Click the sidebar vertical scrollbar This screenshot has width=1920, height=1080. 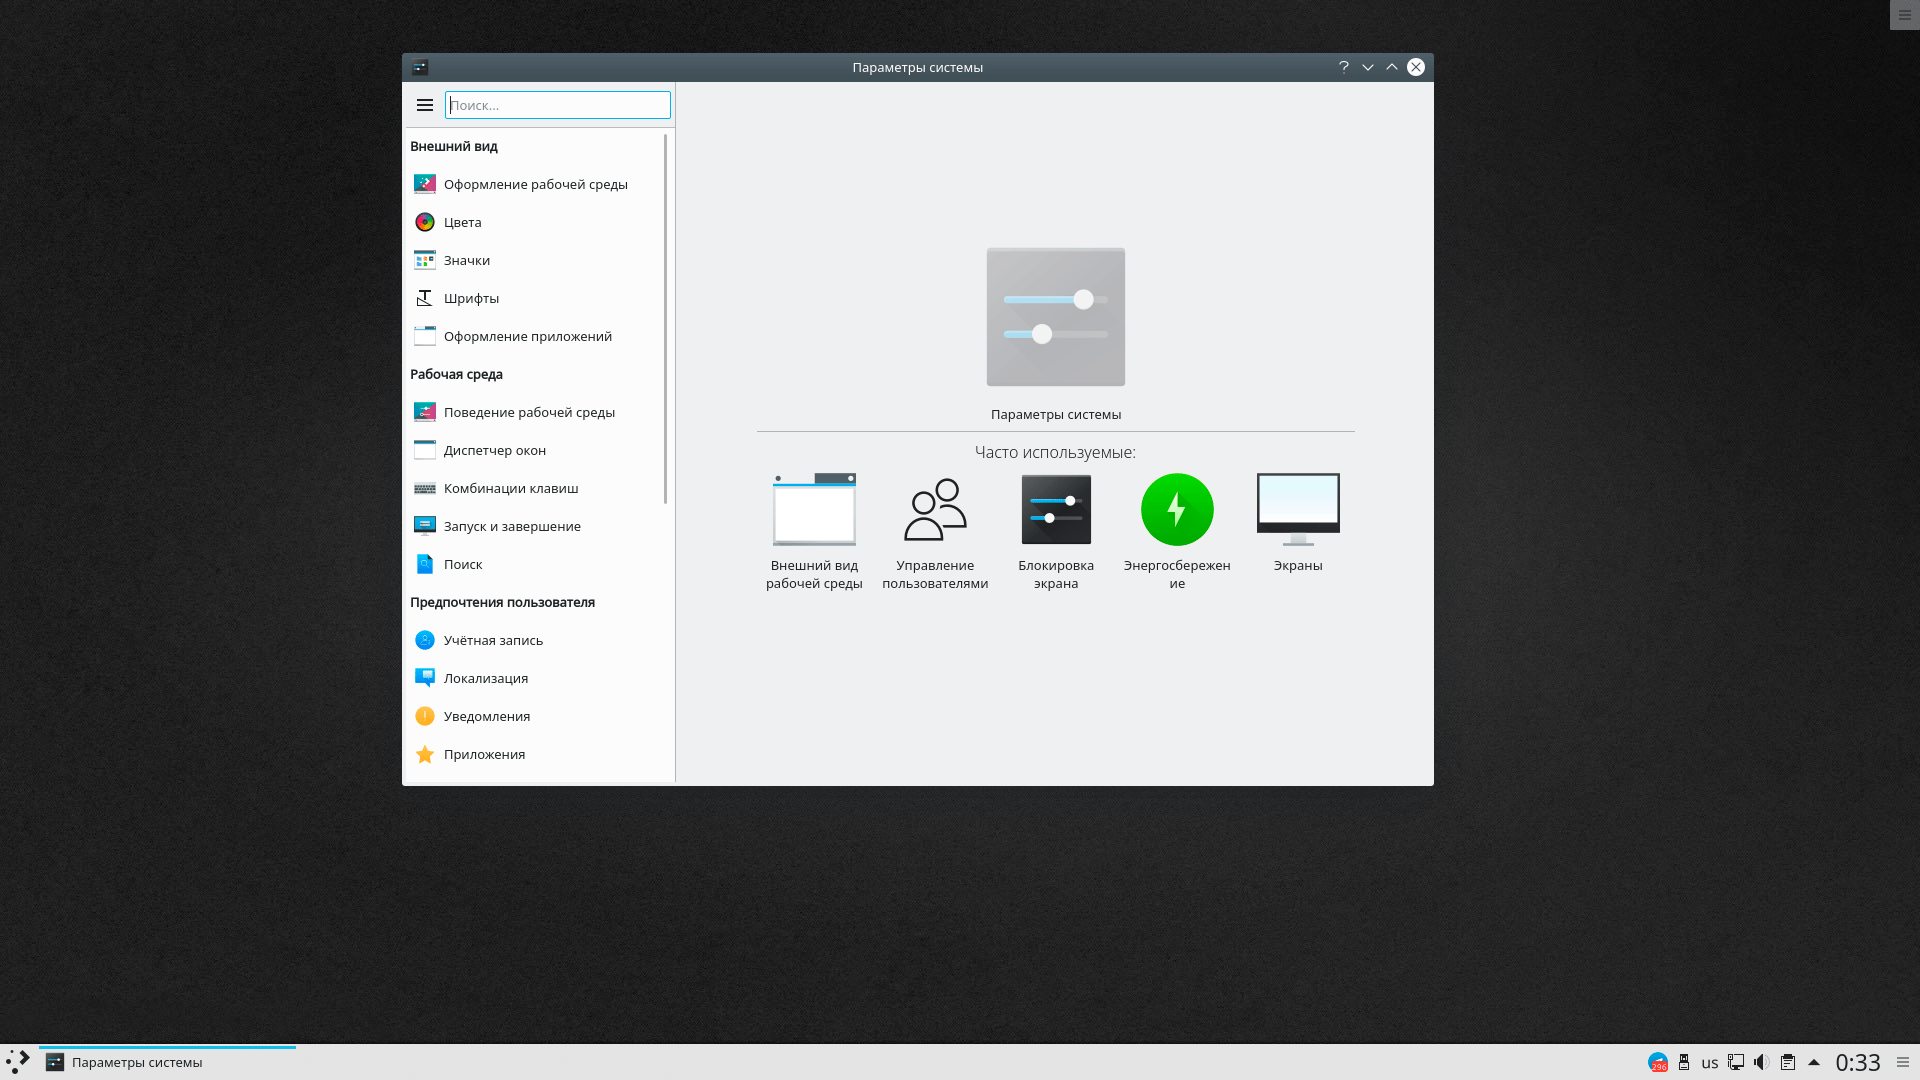pyautogui.click(x=665, y=320)
